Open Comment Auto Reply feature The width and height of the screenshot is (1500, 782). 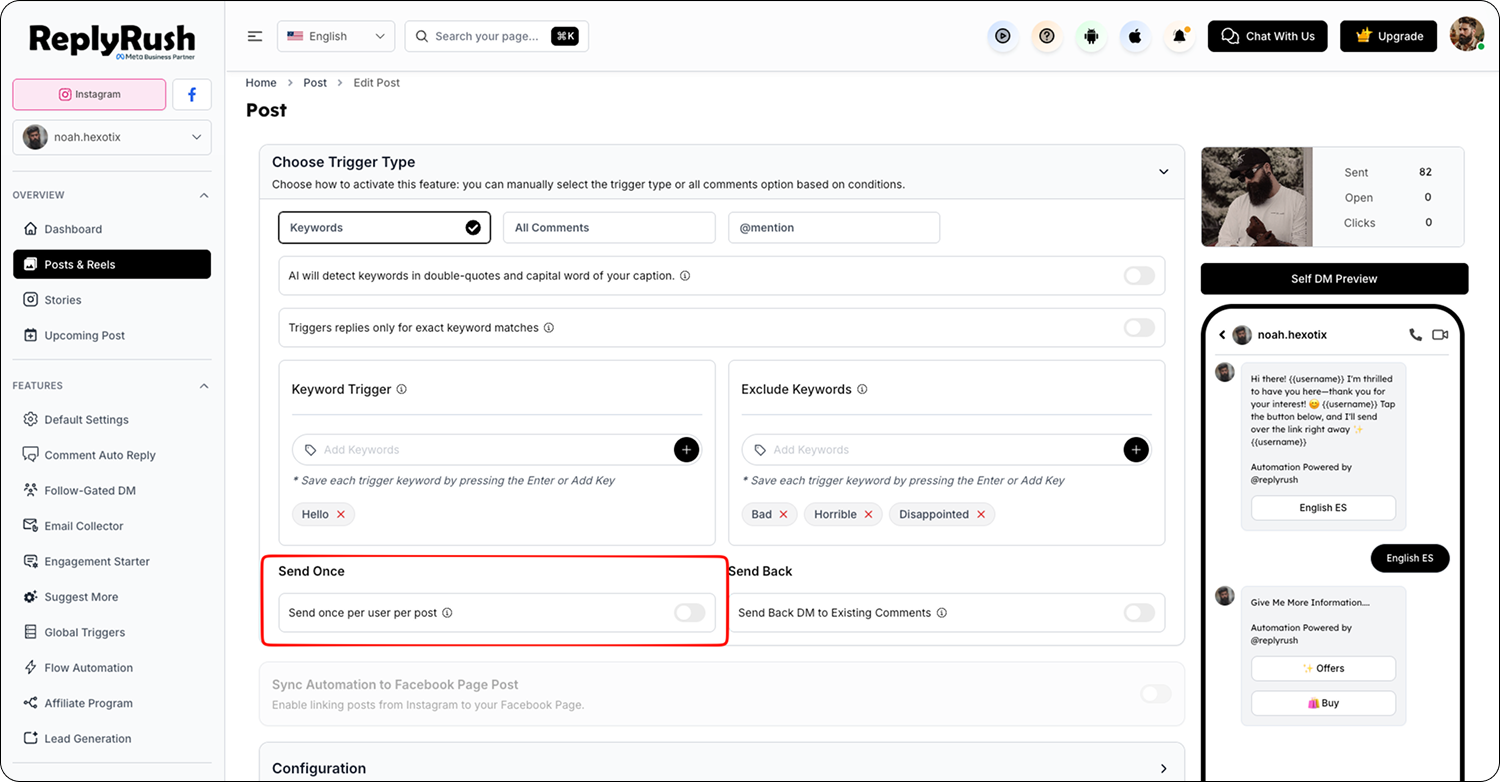coord(112,455)
